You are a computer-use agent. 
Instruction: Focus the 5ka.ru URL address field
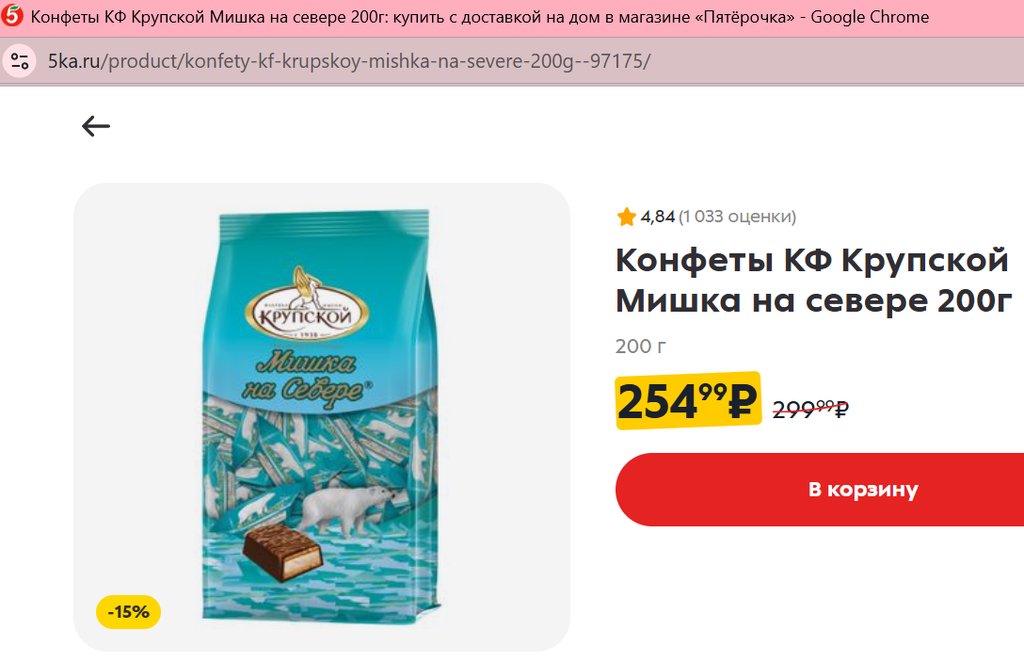[x=512, y=61]
